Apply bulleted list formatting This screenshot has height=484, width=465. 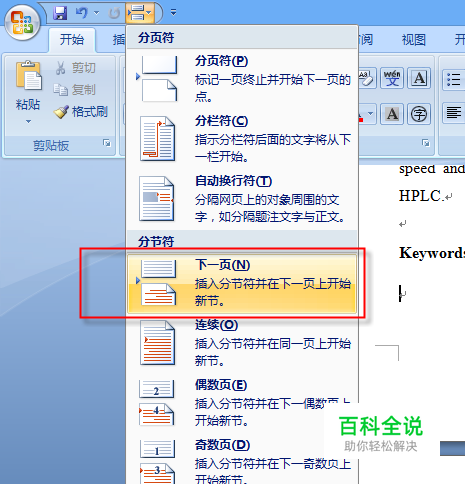(x=453, y=80)
